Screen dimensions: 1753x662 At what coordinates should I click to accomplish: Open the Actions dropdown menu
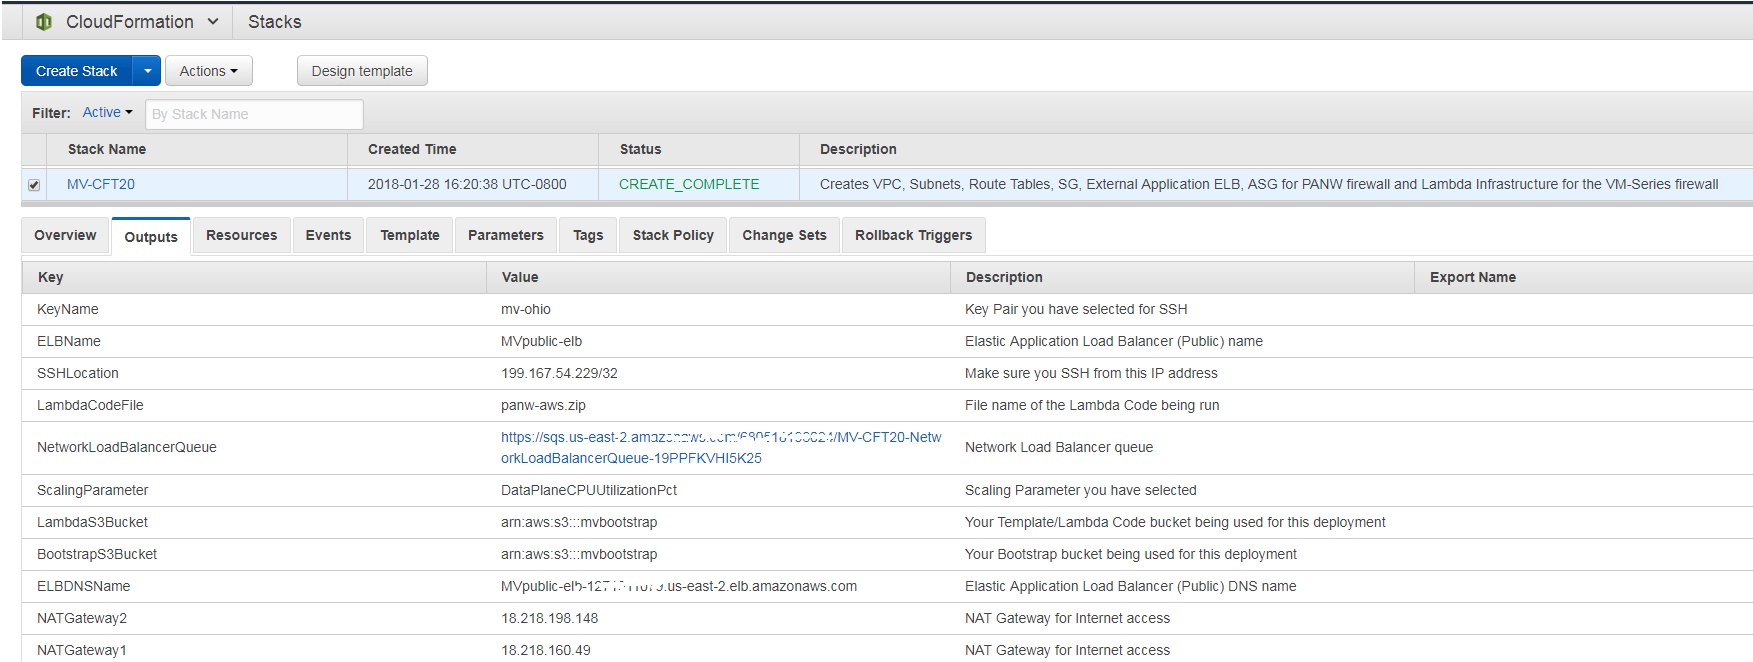208,71
